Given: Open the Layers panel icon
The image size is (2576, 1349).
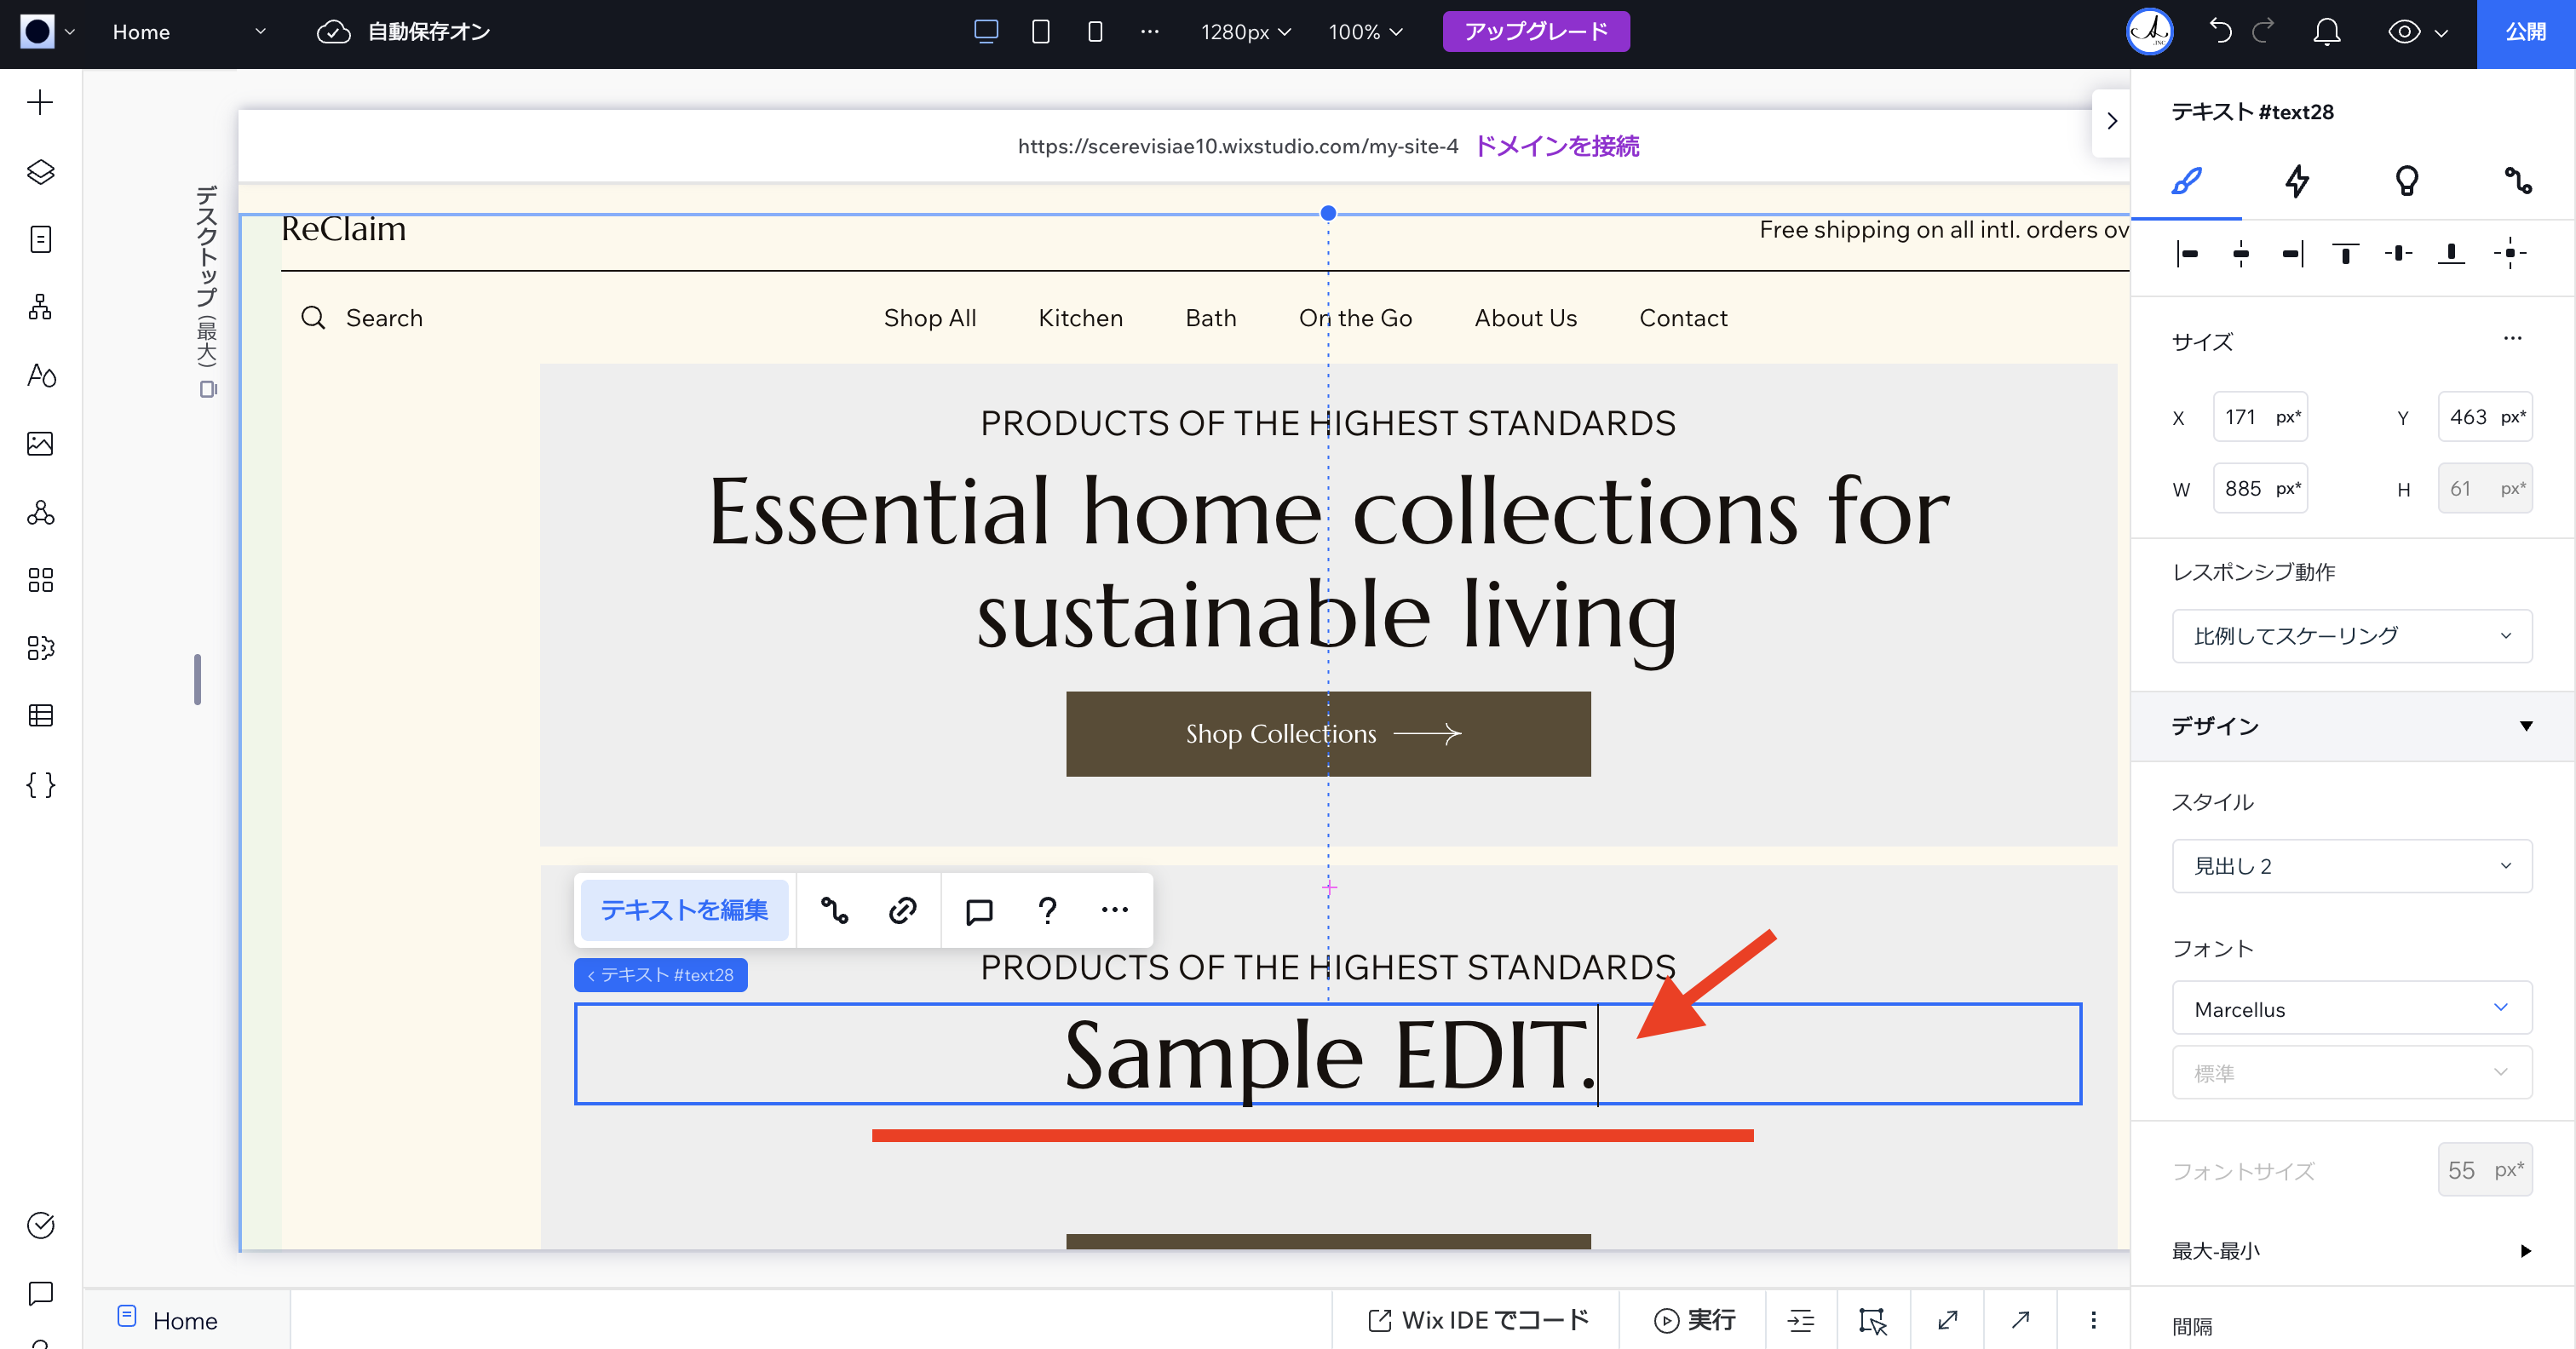Looking at the screenshot, I should [40, 172].
